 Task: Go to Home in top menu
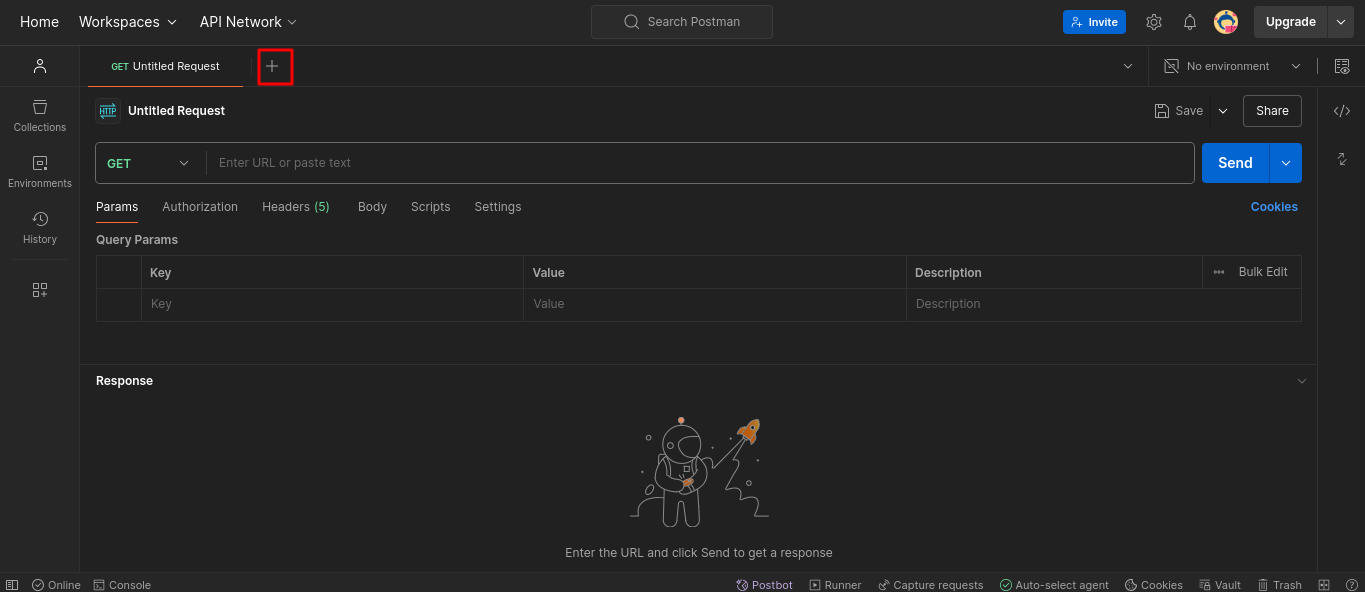(x=39, y=22)
